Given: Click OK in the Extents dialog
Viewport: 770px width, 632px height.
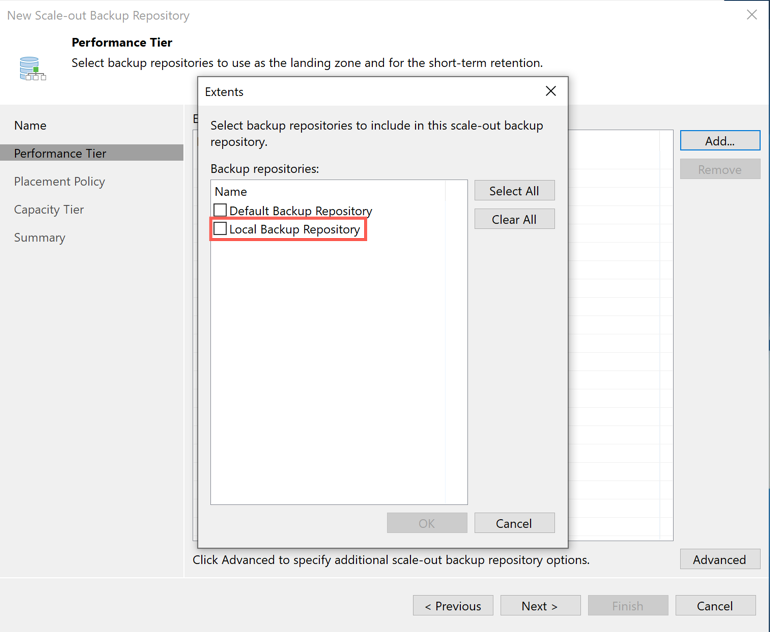Looking at the screenshot, I should [426, 523].
